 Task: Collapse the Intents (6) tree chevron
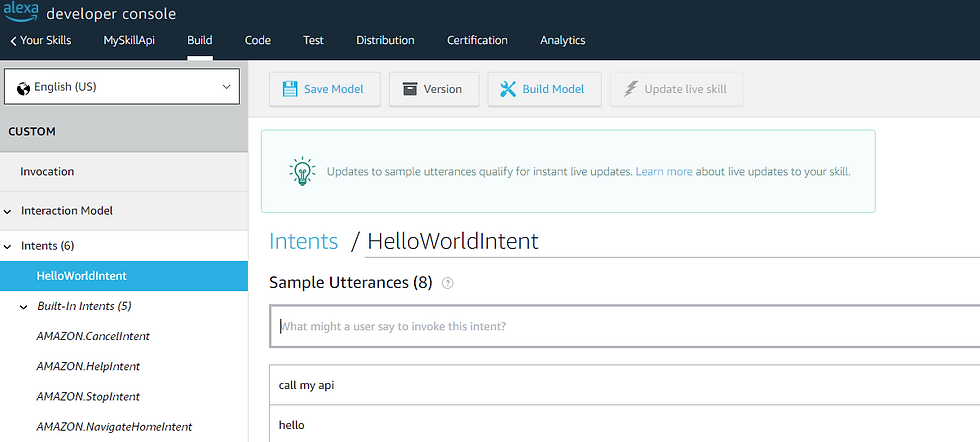(x=8, y=246)
